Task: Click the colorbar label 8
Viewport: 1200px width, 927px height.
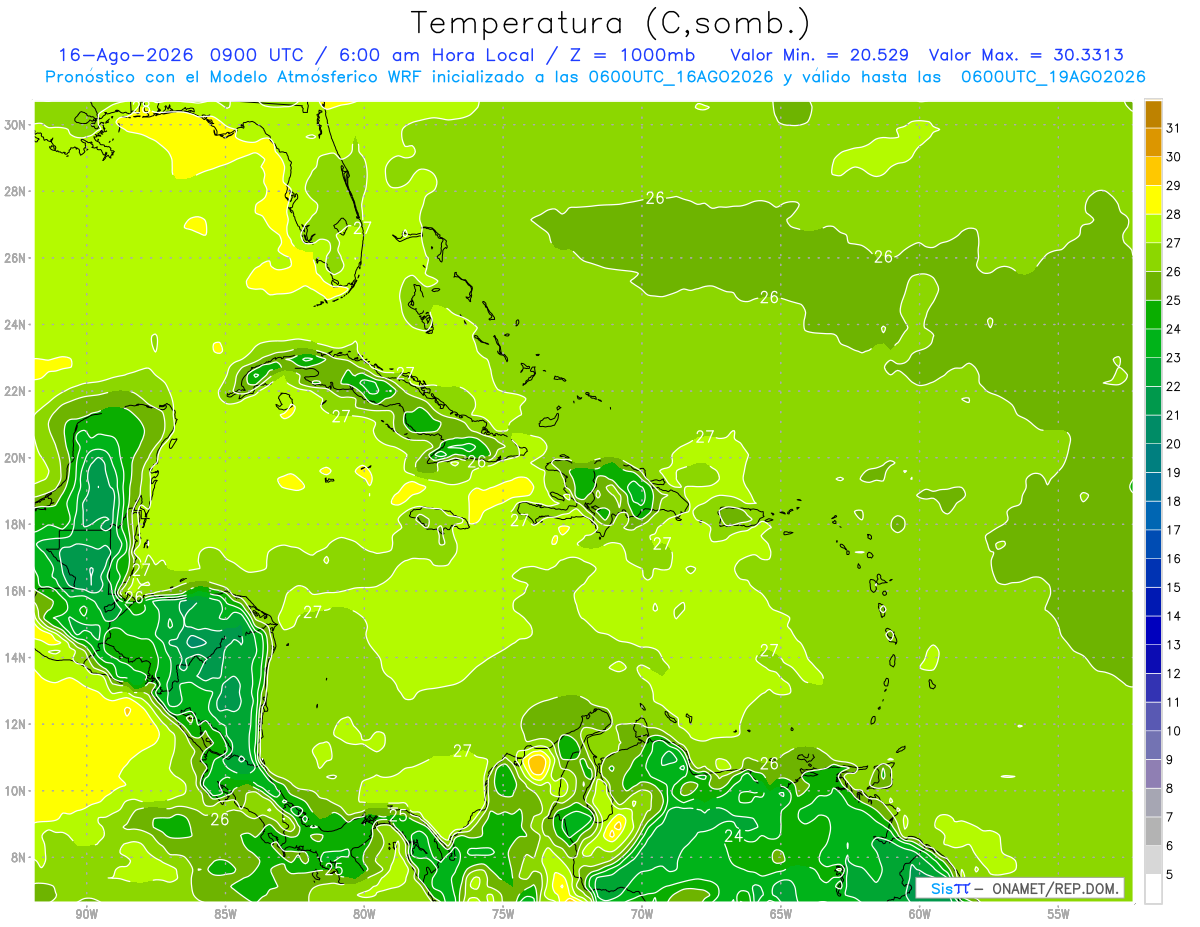Action: point(1169,789)
